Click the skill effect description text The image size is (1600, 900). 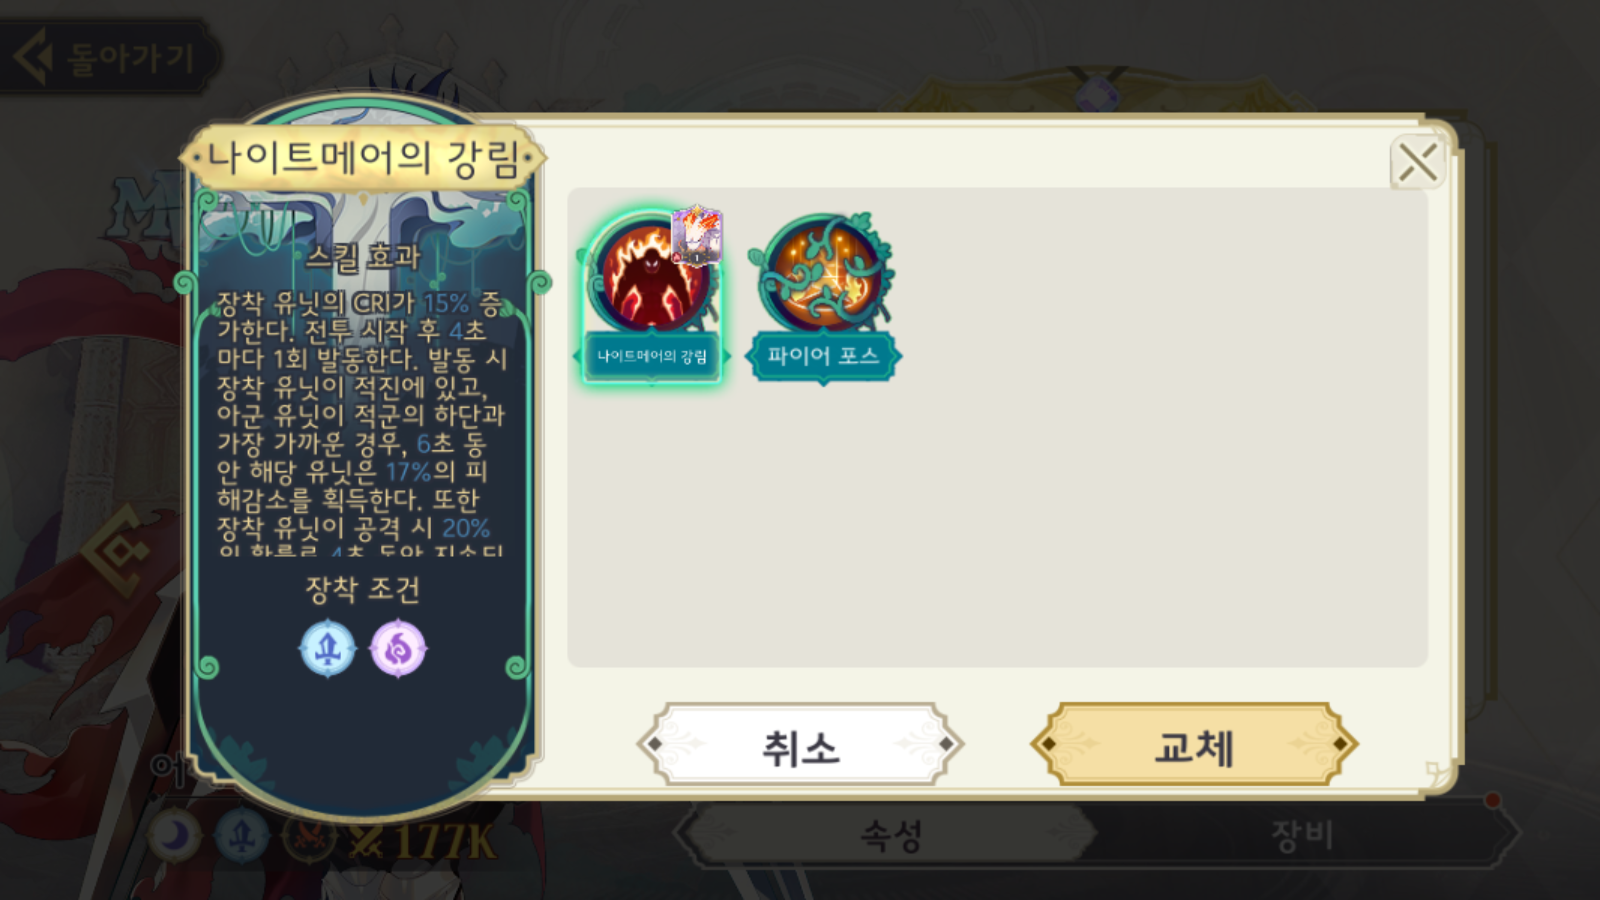[362, 420]
